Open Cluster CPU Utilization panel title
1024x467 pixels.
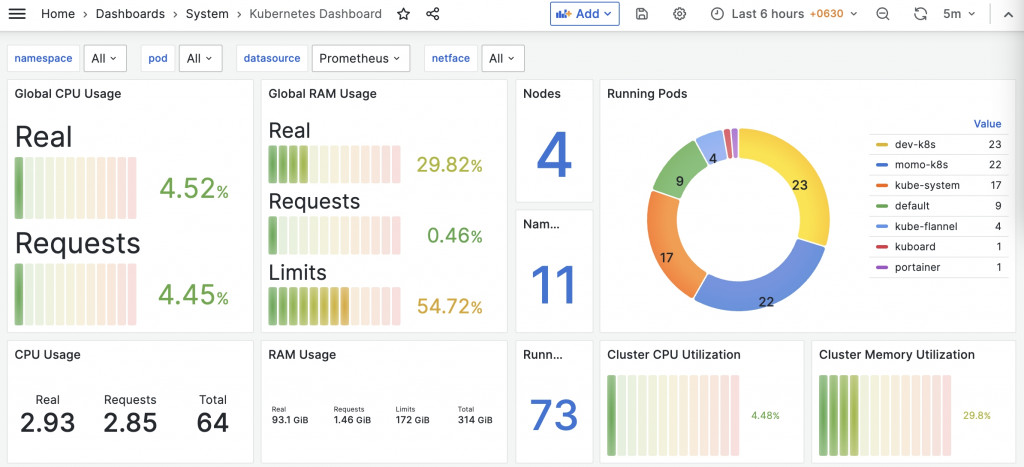[674, 355]
